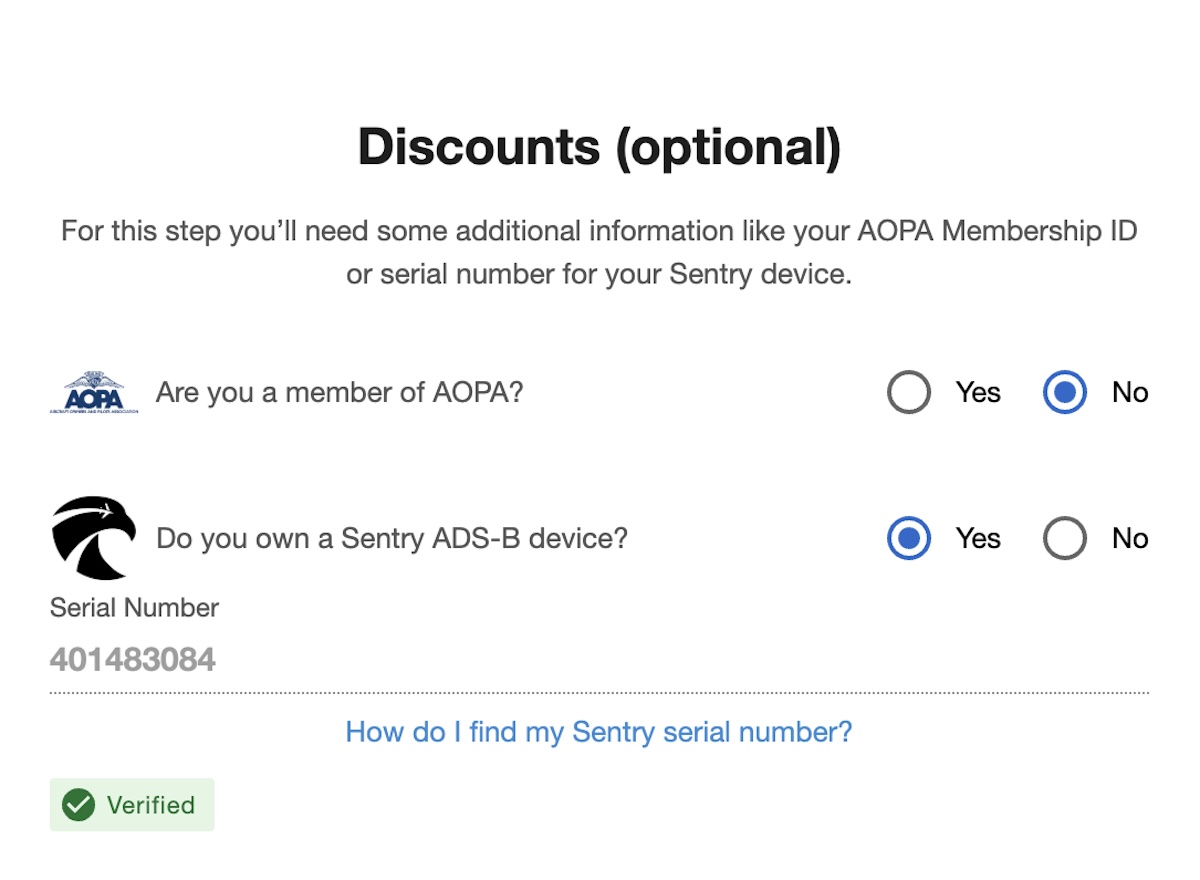
Task: Click the 'No' label in the AOPA row
Action: pyautogui.click(x=1130, y=393)
